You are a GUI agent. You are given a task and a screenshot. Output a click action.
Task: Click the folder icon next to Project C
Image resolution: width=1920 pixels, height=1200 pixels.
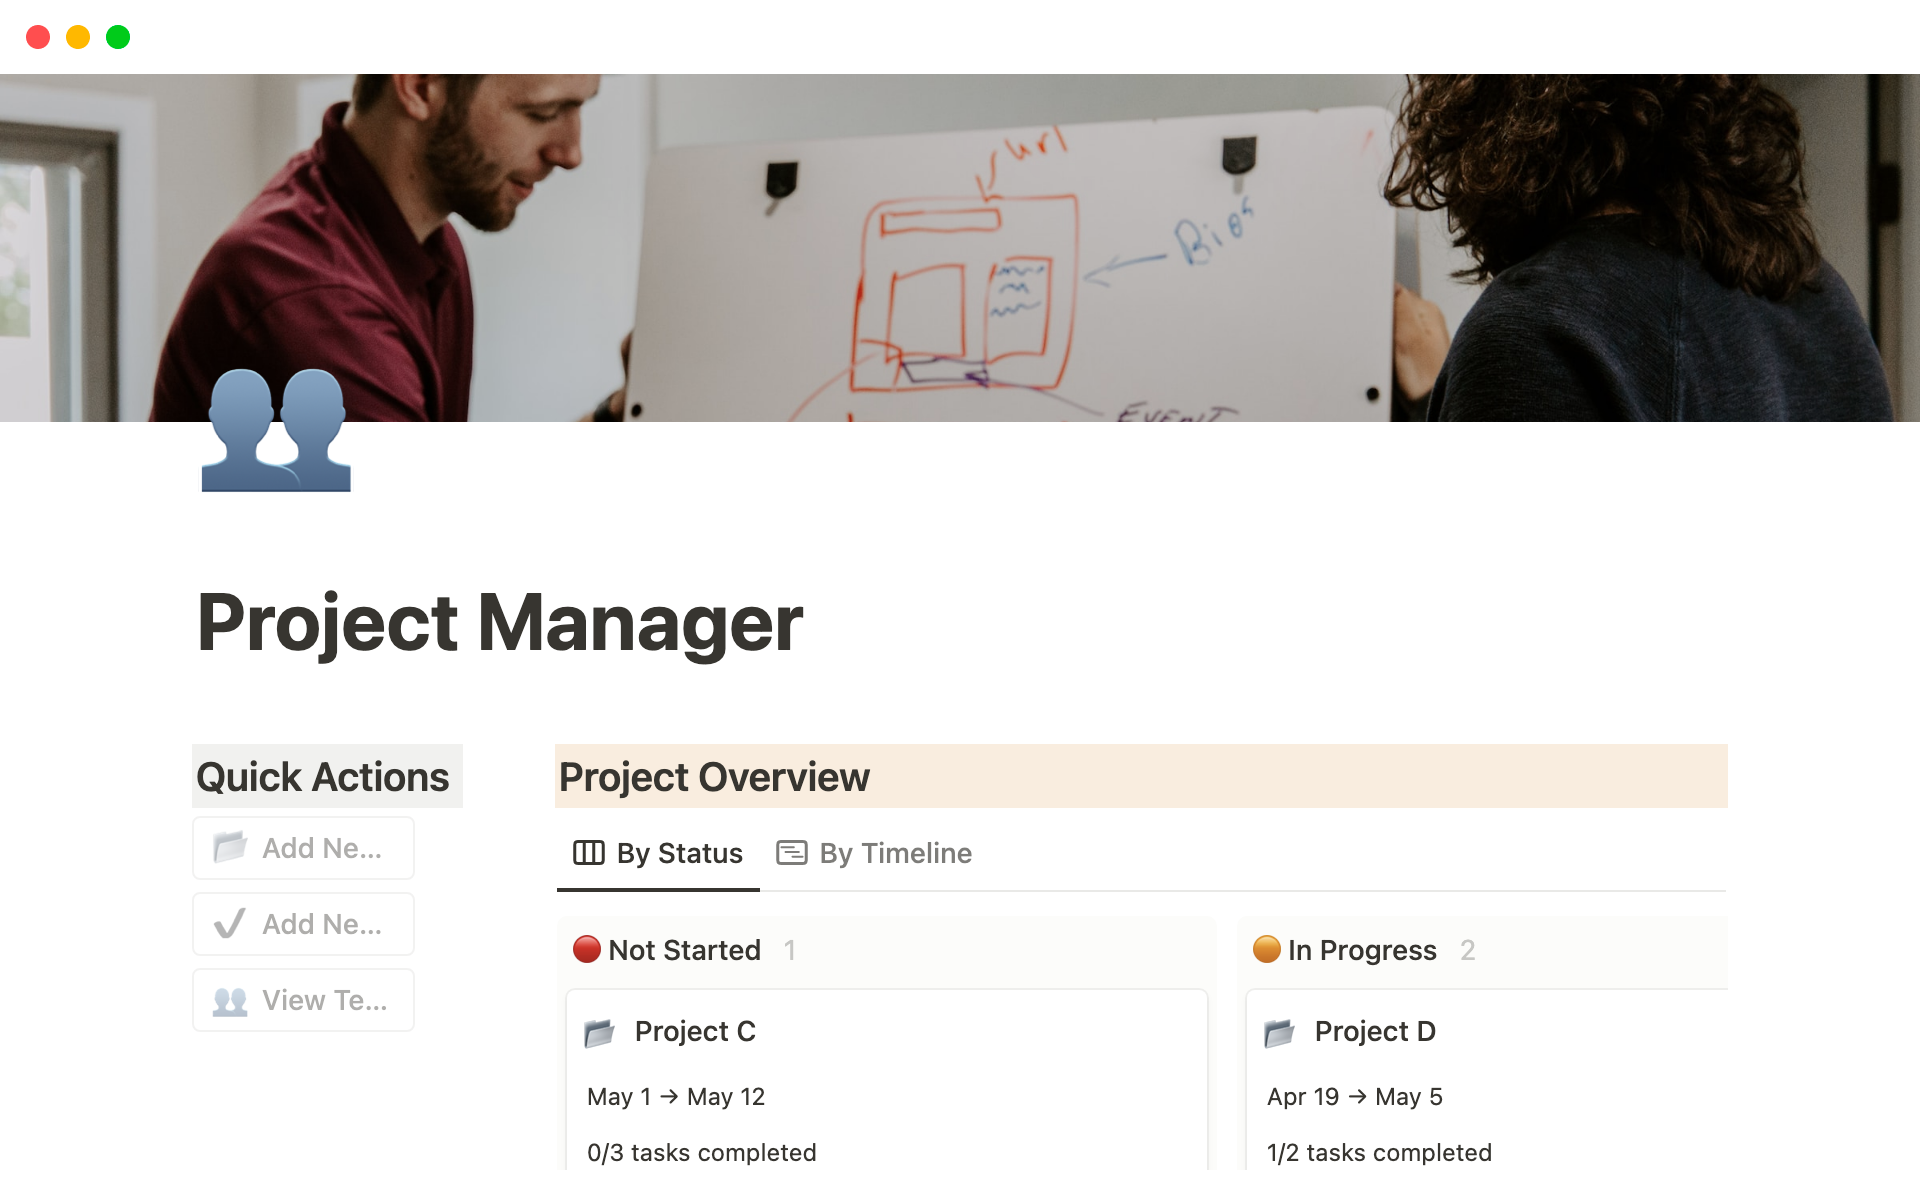coord(599,1032)
